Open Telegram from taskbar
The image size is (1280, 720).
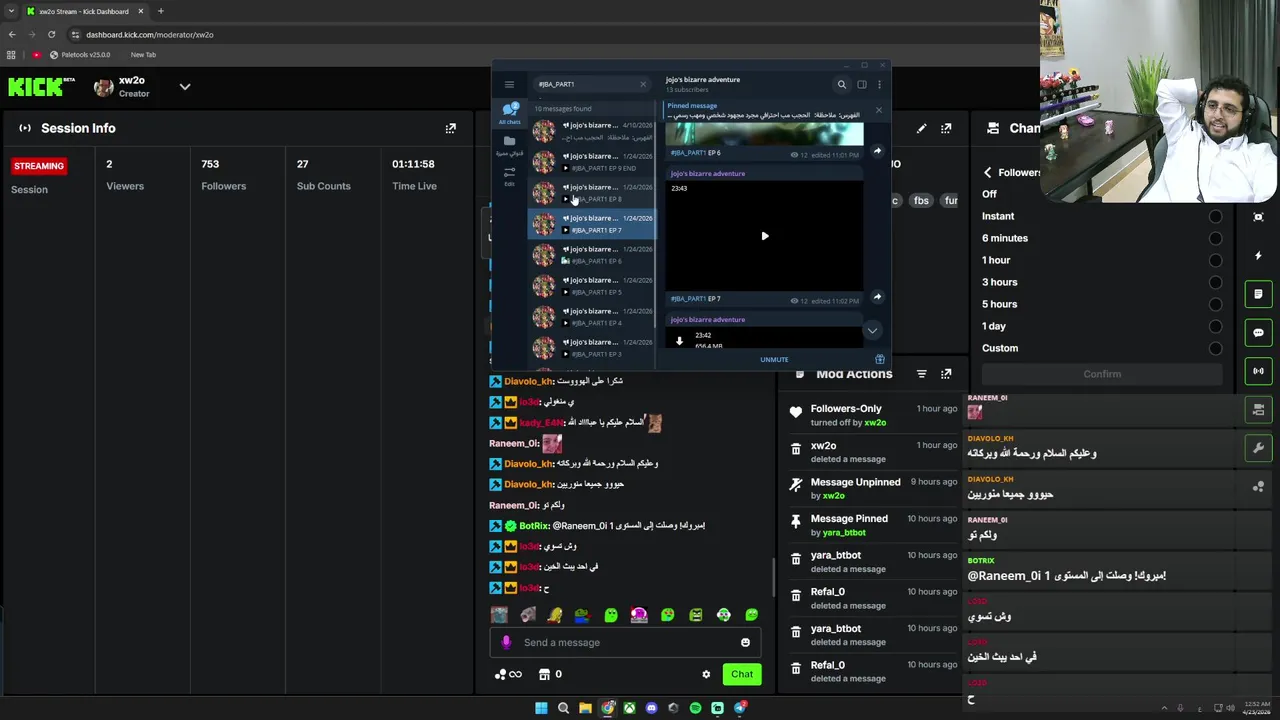point(739,708)
